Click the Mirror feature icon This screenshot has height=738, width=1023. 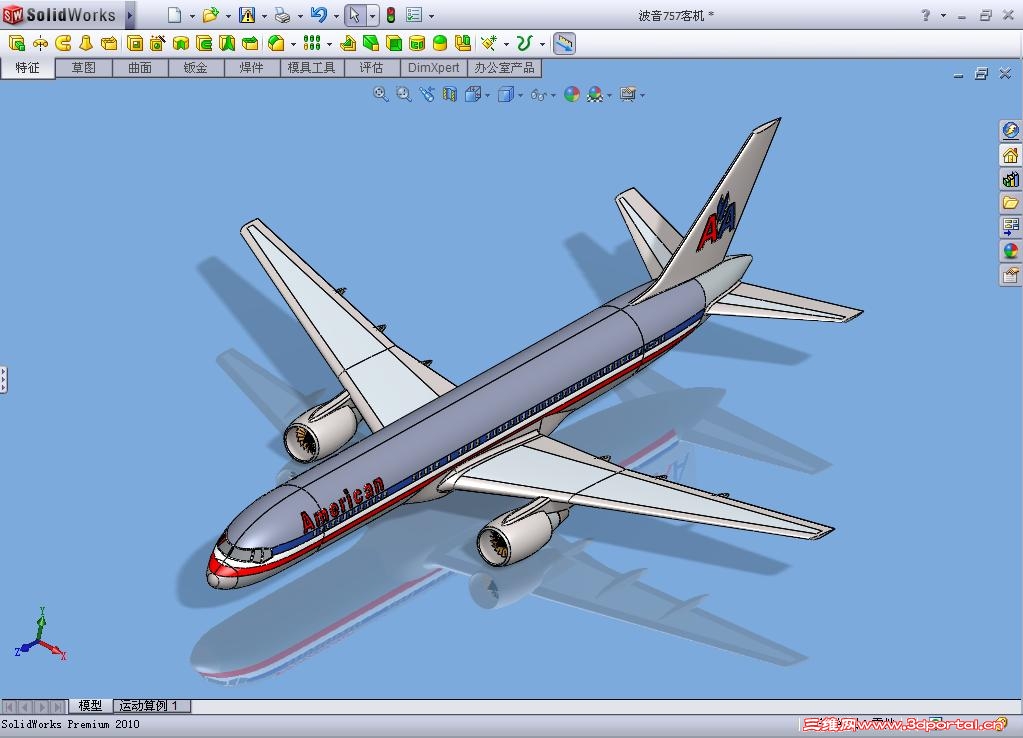point(463,44)
